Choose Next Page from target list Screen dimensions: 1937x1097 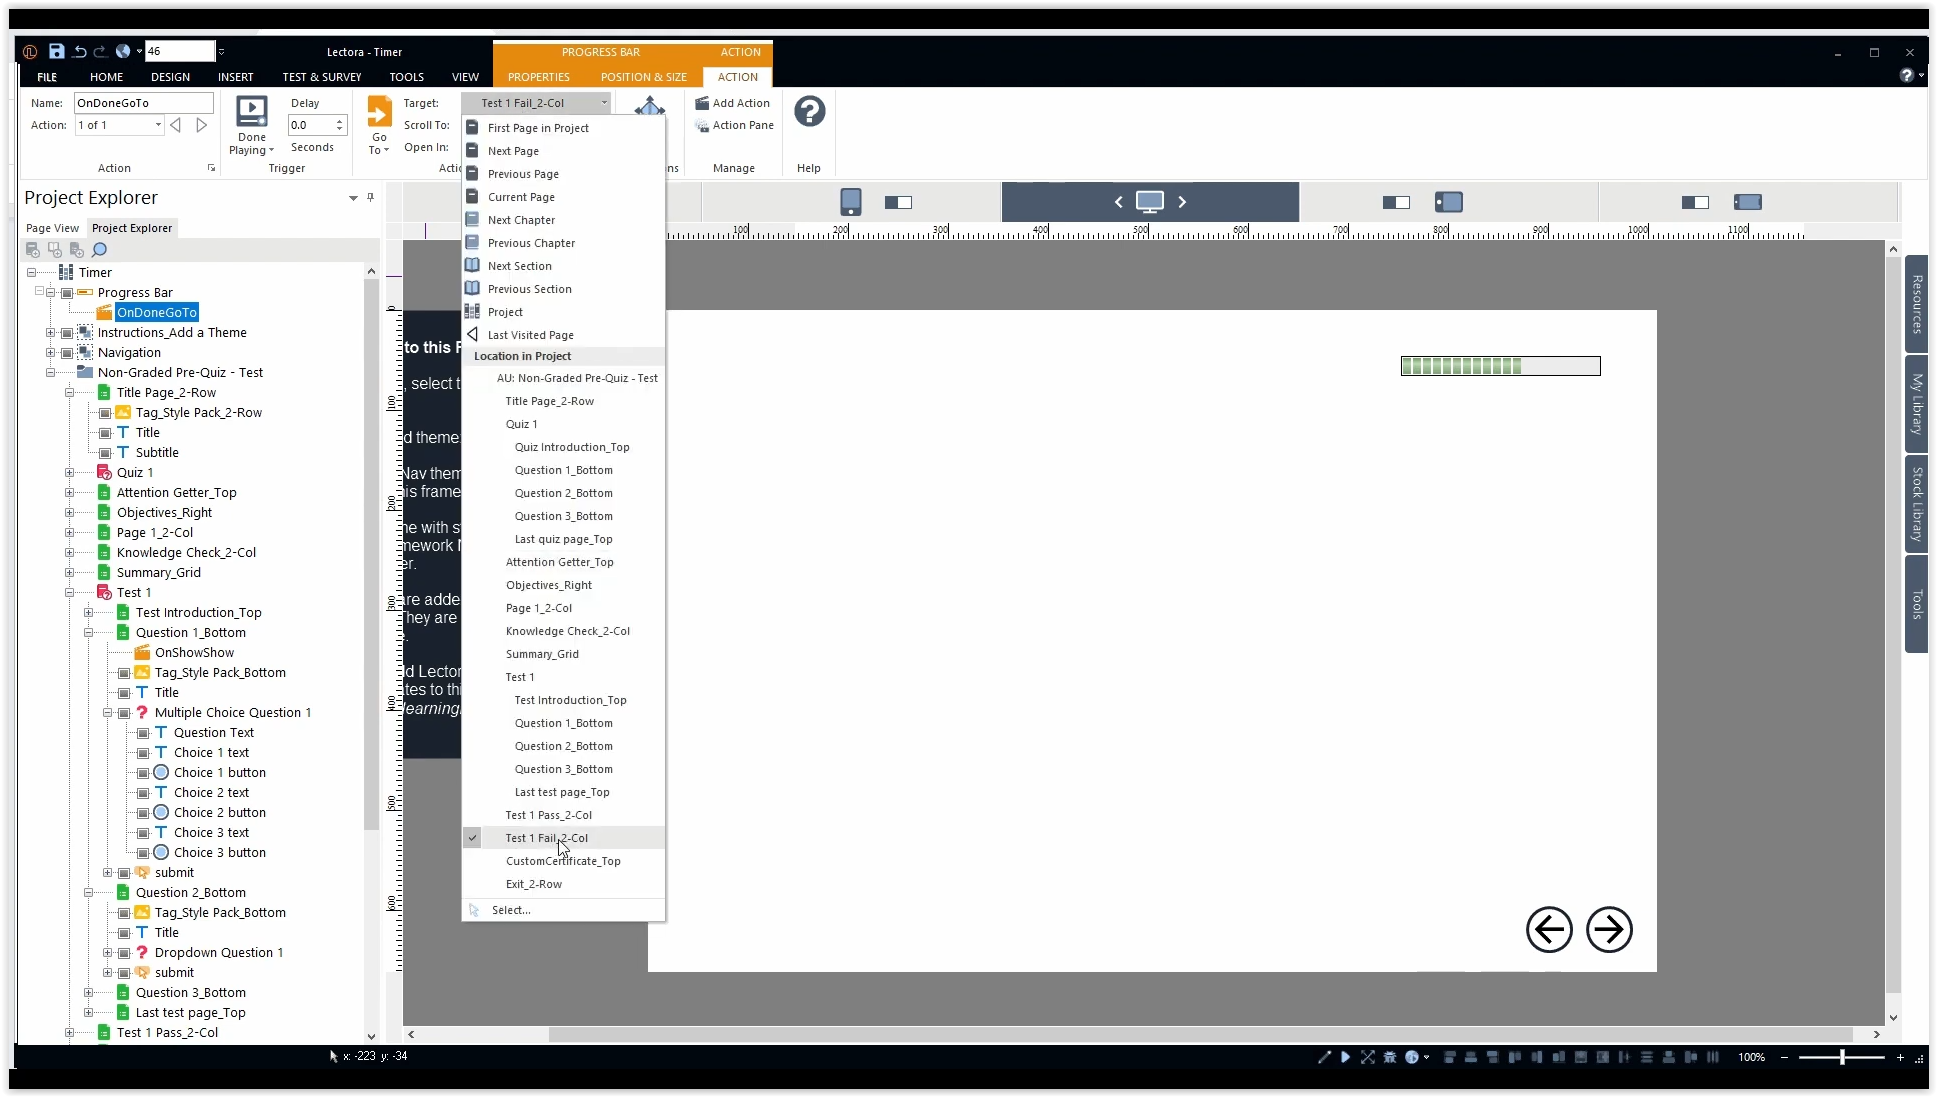pos(513,151)
